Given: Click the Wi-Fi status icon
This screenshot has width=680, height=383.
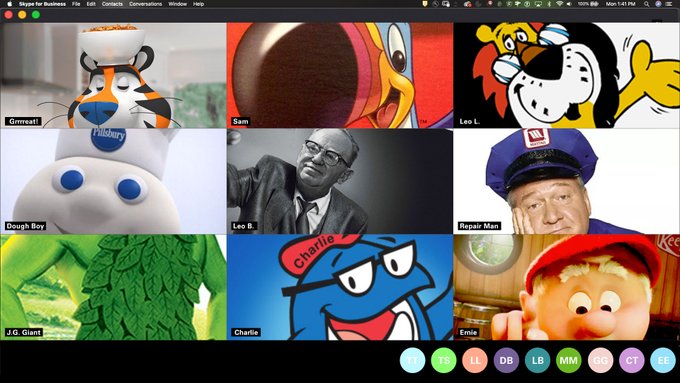Looking at the screenshot, I should click(559, 4).
